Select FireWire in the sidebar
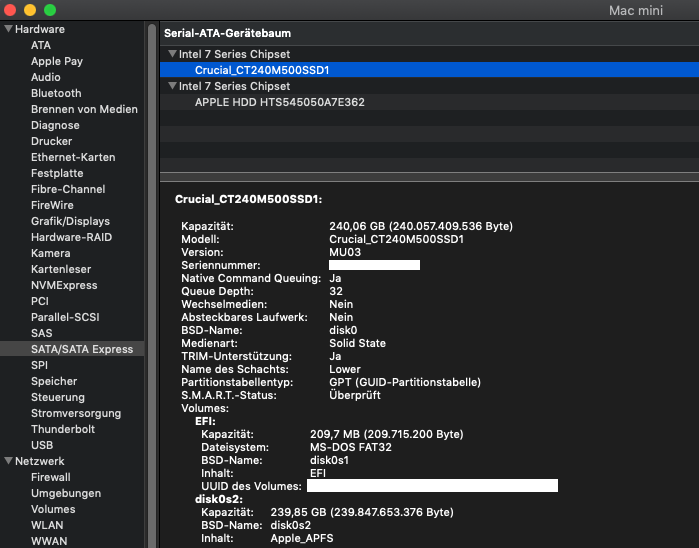Image resolution: width=699 pixels, height=548 pixels. (52, 206)
